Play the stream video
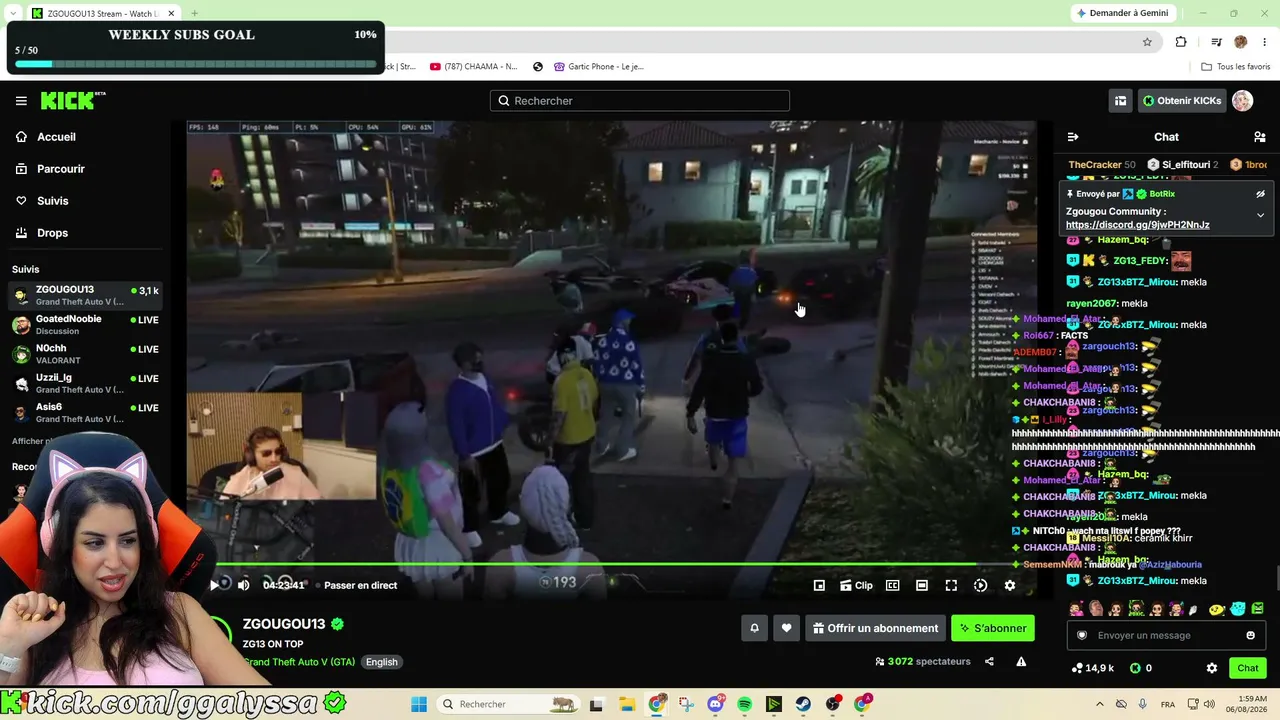Image resolution: width=1280 pixels, height=720 pixels. (213, 585)
